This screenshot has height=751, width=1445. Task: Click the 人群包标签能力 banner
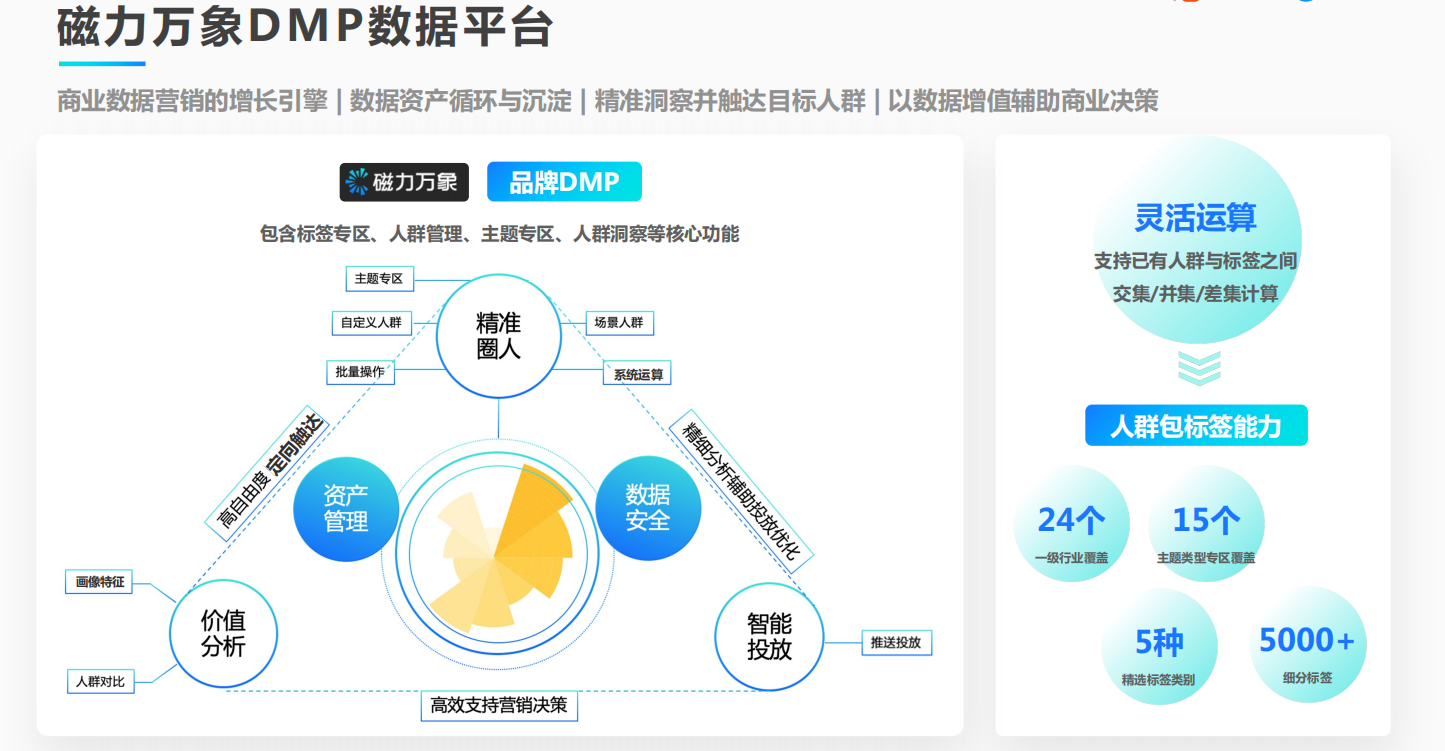(1196, 426)
